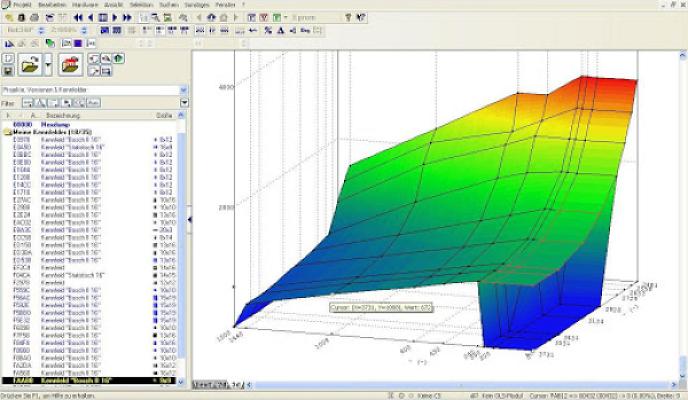Image resolution: width=688 pixels, height=400 pixels.
Task: Toggle the second filter button in Filter row
Action: (x=41, y=102)
